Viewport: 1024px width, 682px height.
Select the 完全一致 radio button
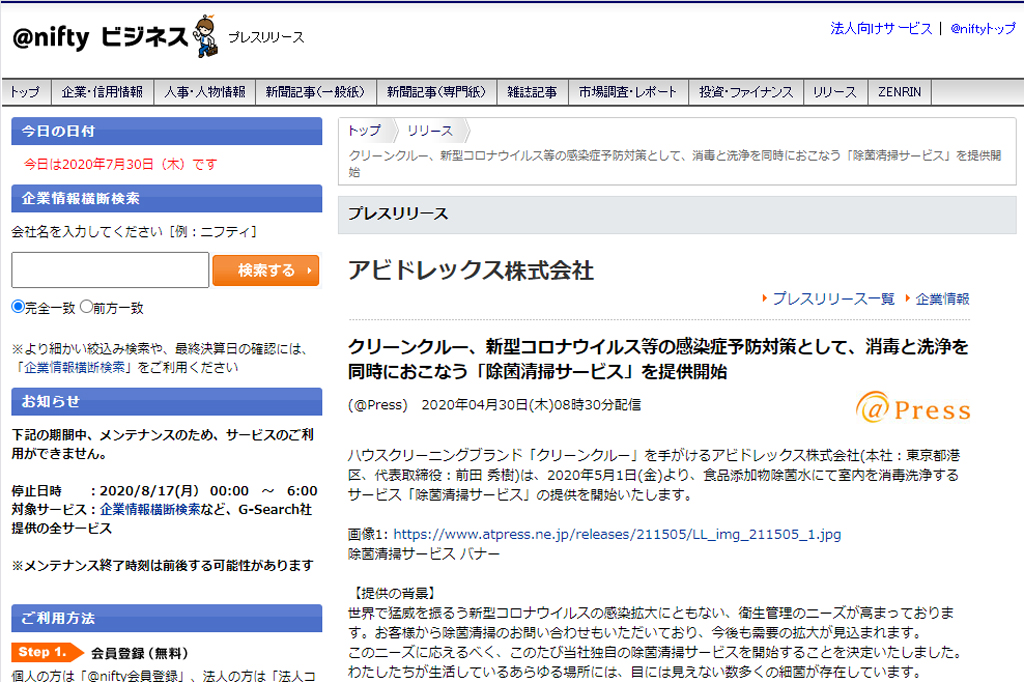point(18,306)
